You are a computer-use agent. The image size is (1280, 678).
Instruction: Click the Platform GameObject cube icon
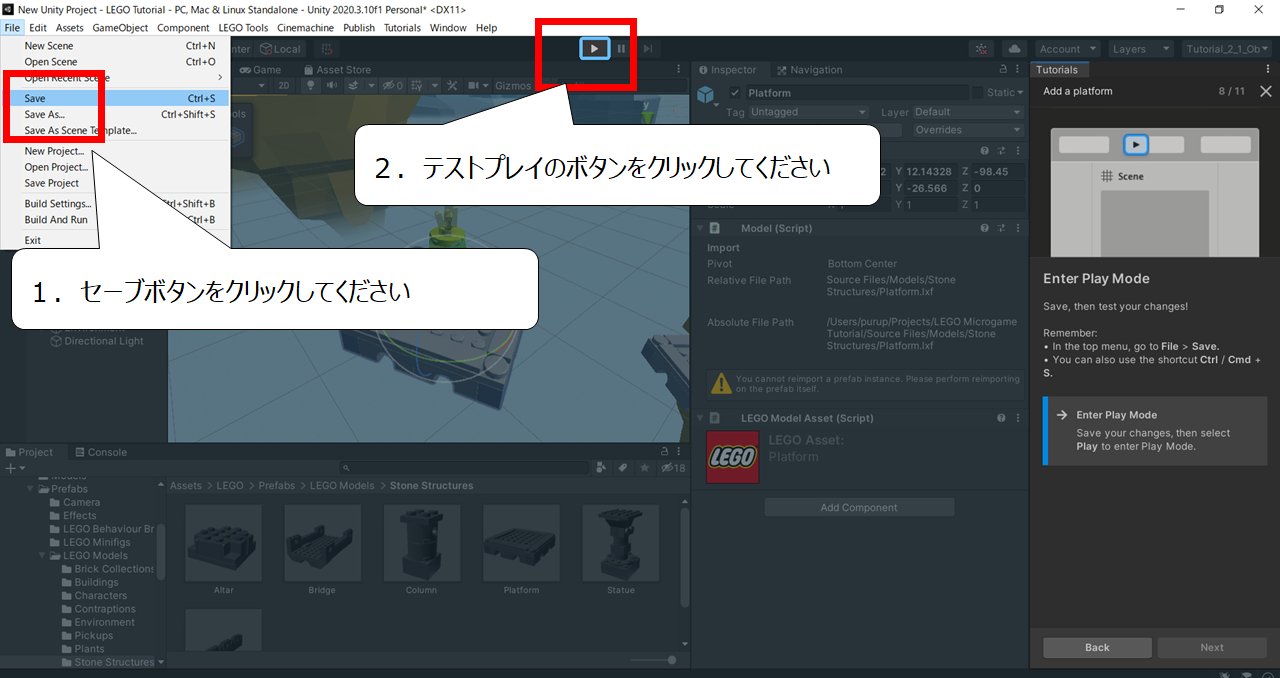tap(705, 94)
